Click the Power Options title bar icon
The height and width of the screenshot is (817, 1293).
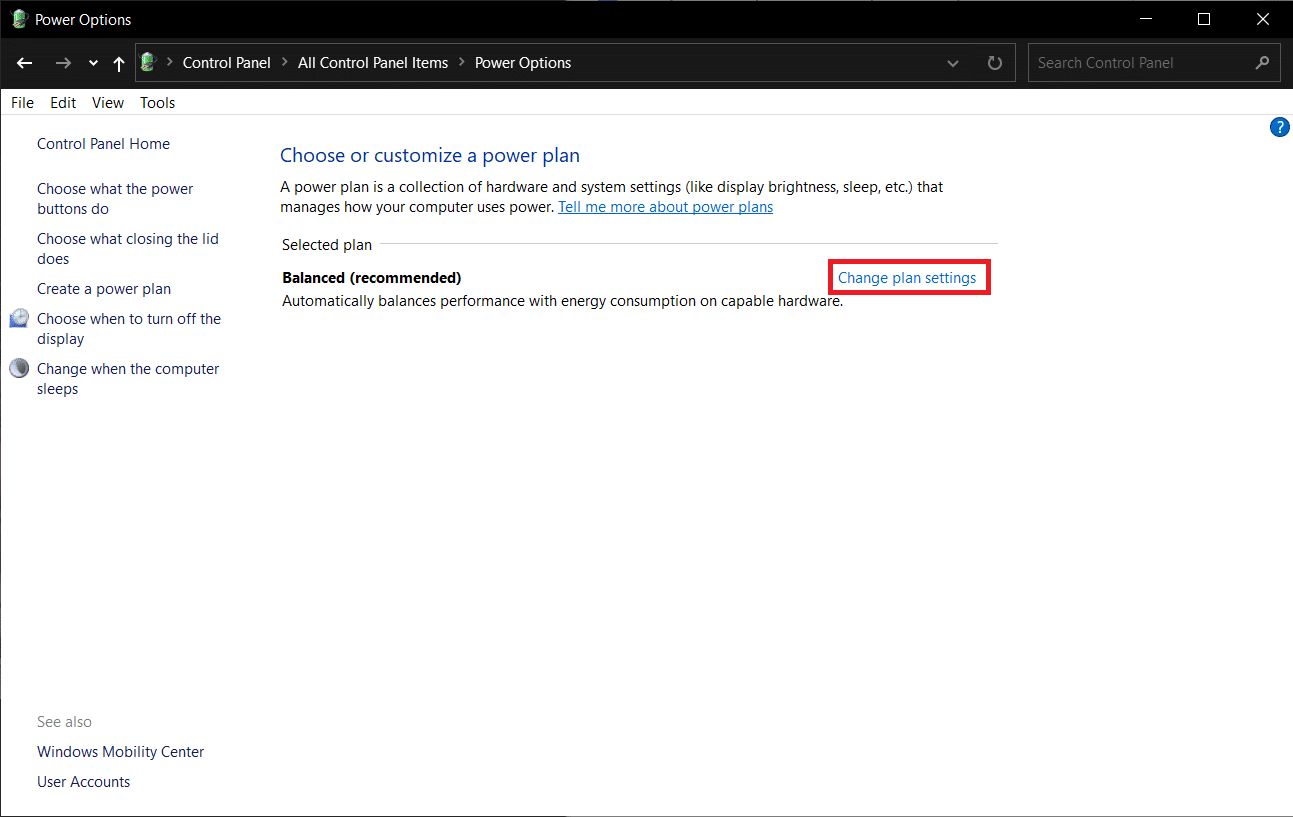tap(19, 19)
